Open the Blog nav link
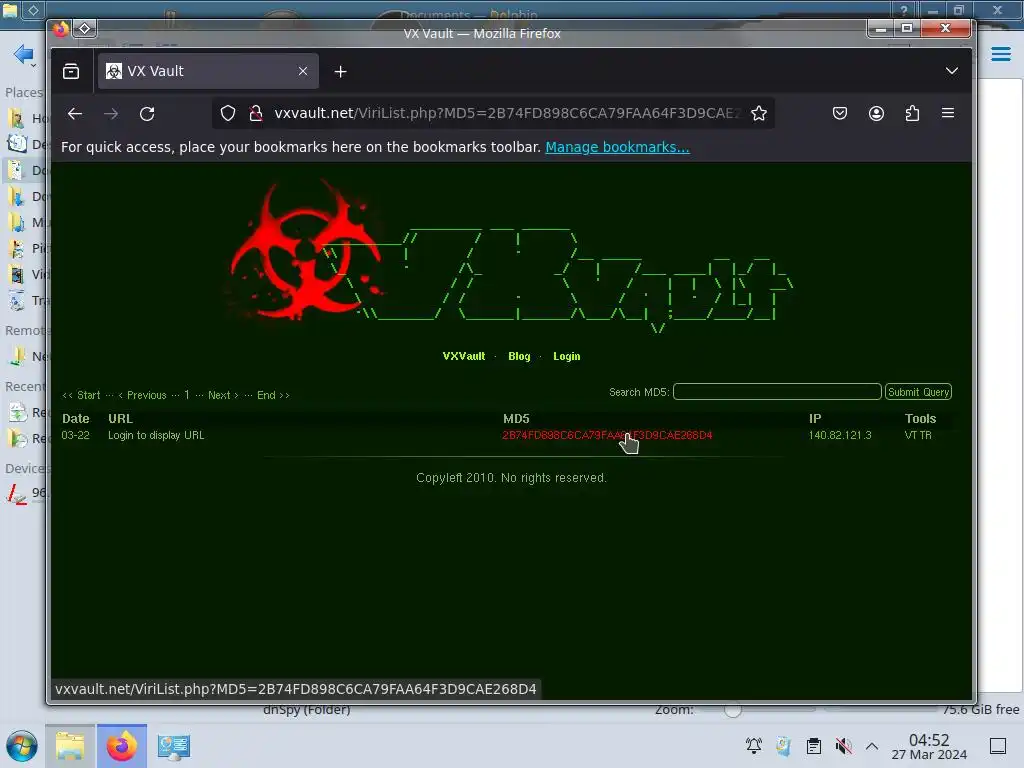This screenshot has height=768, width=1024. tap(519, 356)
